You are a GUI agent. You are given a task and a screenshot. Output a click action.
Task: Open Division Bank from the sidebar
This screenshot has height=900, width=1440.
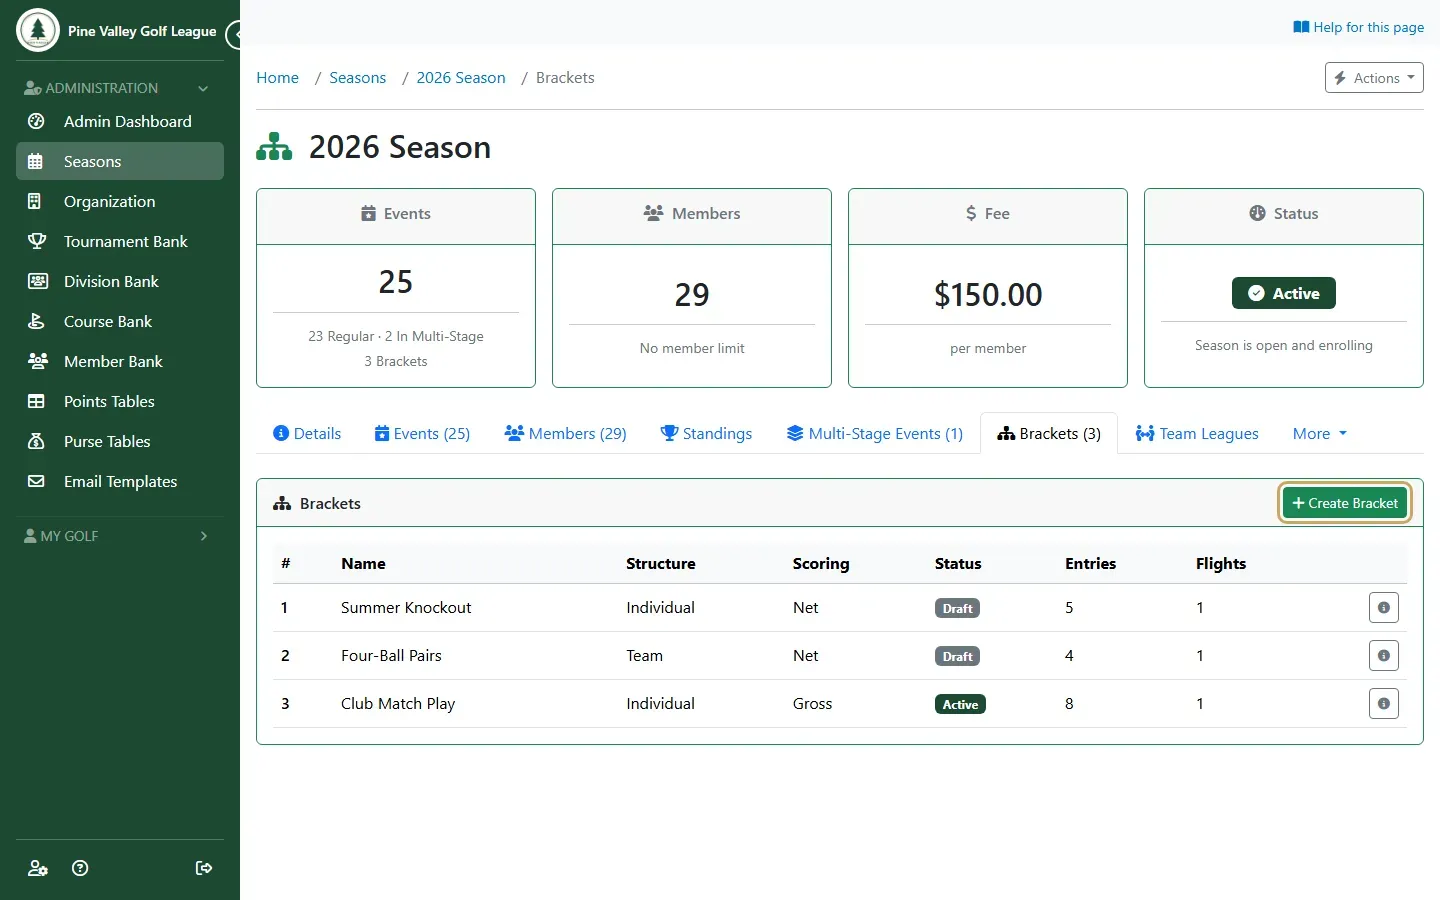pos(120,281)
